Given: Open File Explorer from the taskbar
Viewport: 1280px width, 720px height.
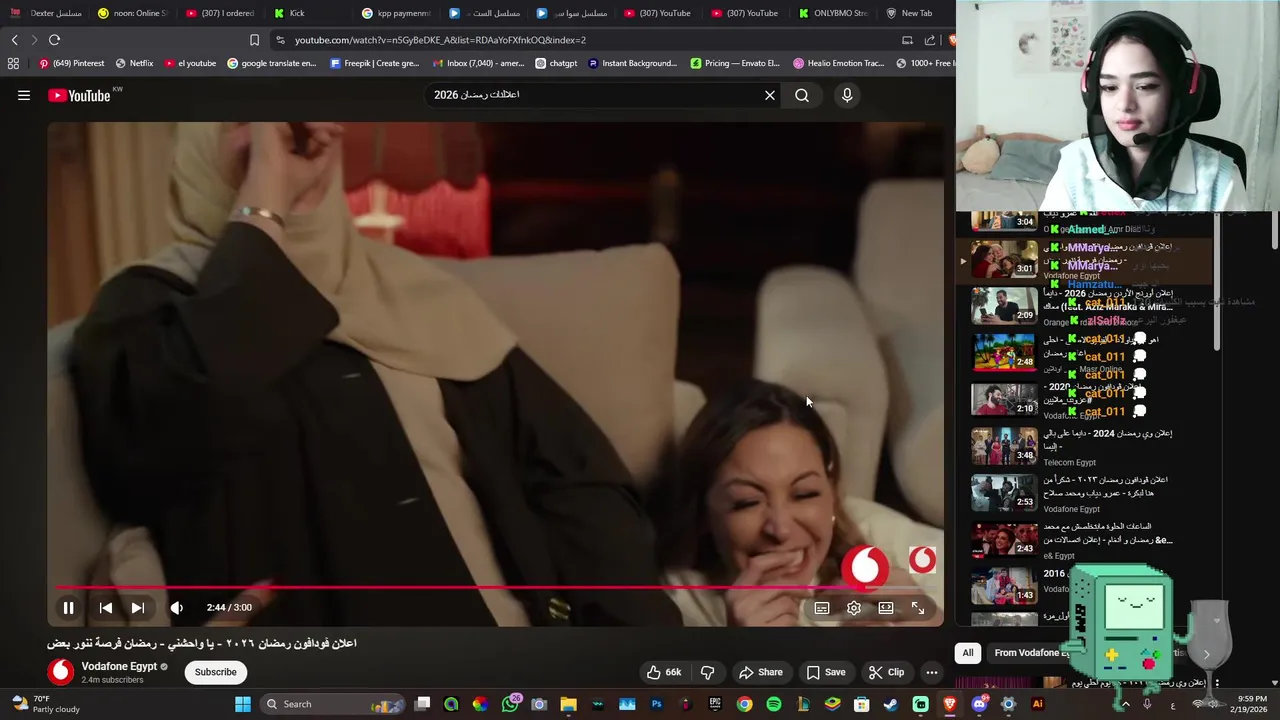Looking at the screenshot, I should click(568, 704).
